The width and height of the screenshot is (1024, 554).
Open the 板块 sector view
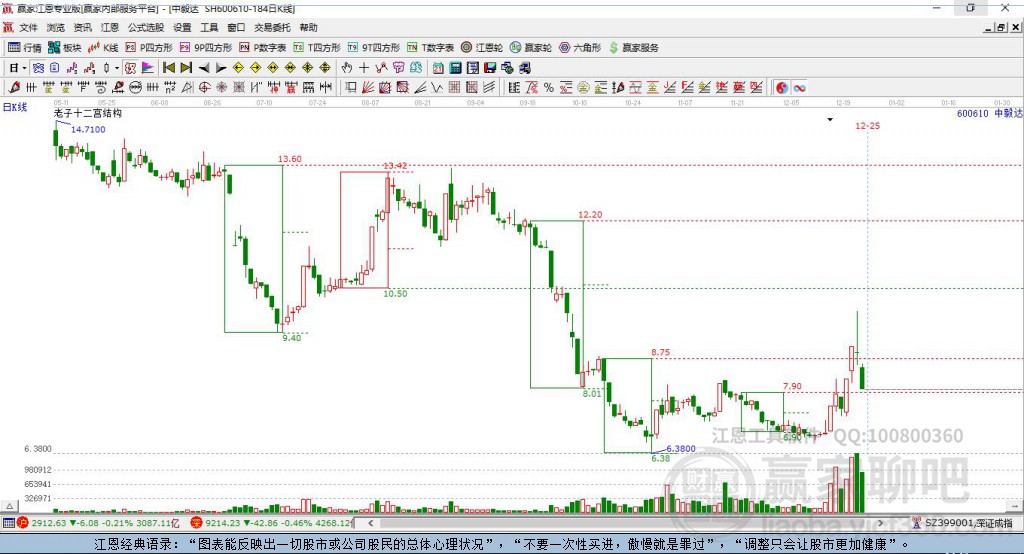64,48
